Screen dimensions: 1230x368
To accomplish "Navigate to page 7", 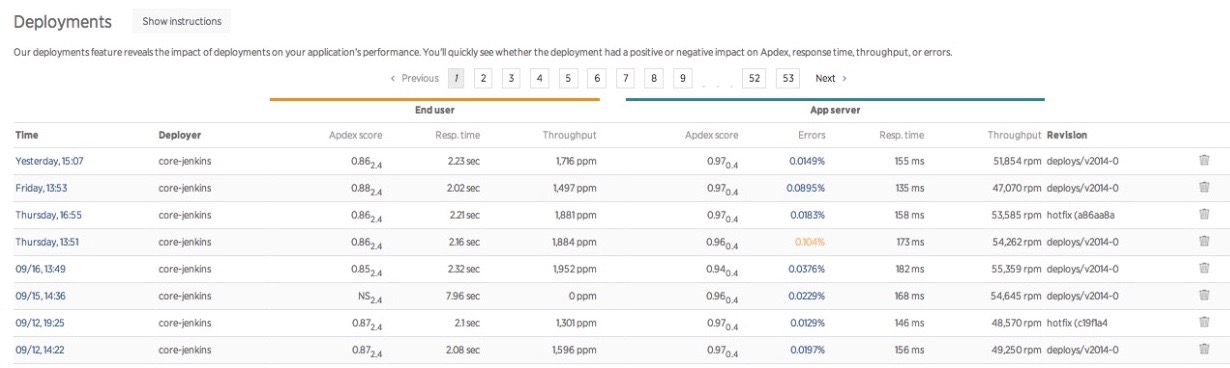I will point(625,78).
